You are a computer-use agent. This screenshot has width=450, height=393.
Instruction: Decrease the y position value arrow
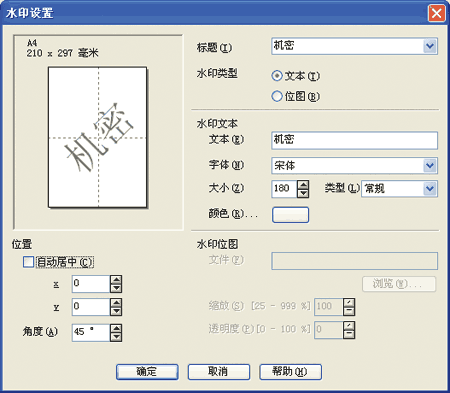[116, 311]
